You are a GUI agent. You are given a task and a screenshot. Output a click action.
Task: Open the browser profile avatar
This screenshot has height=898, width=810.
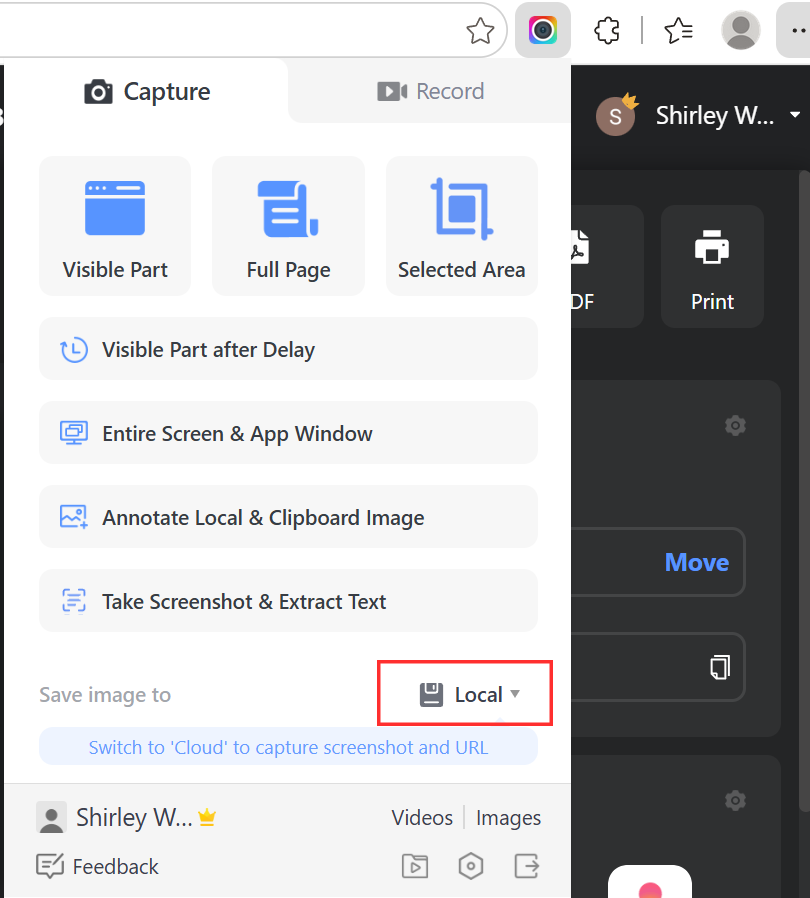click(741, 30)
